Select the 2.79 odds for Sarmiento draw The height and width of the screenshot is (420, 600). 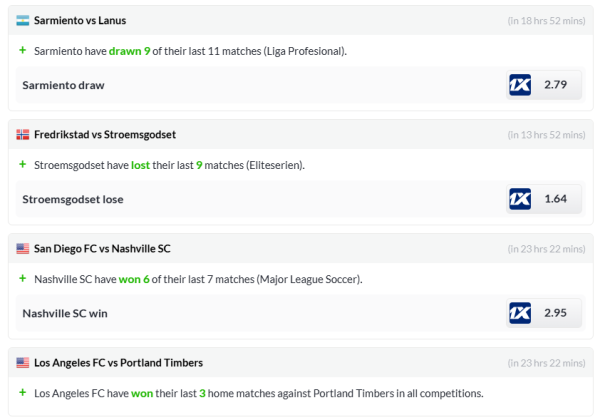tap(555, 85)
